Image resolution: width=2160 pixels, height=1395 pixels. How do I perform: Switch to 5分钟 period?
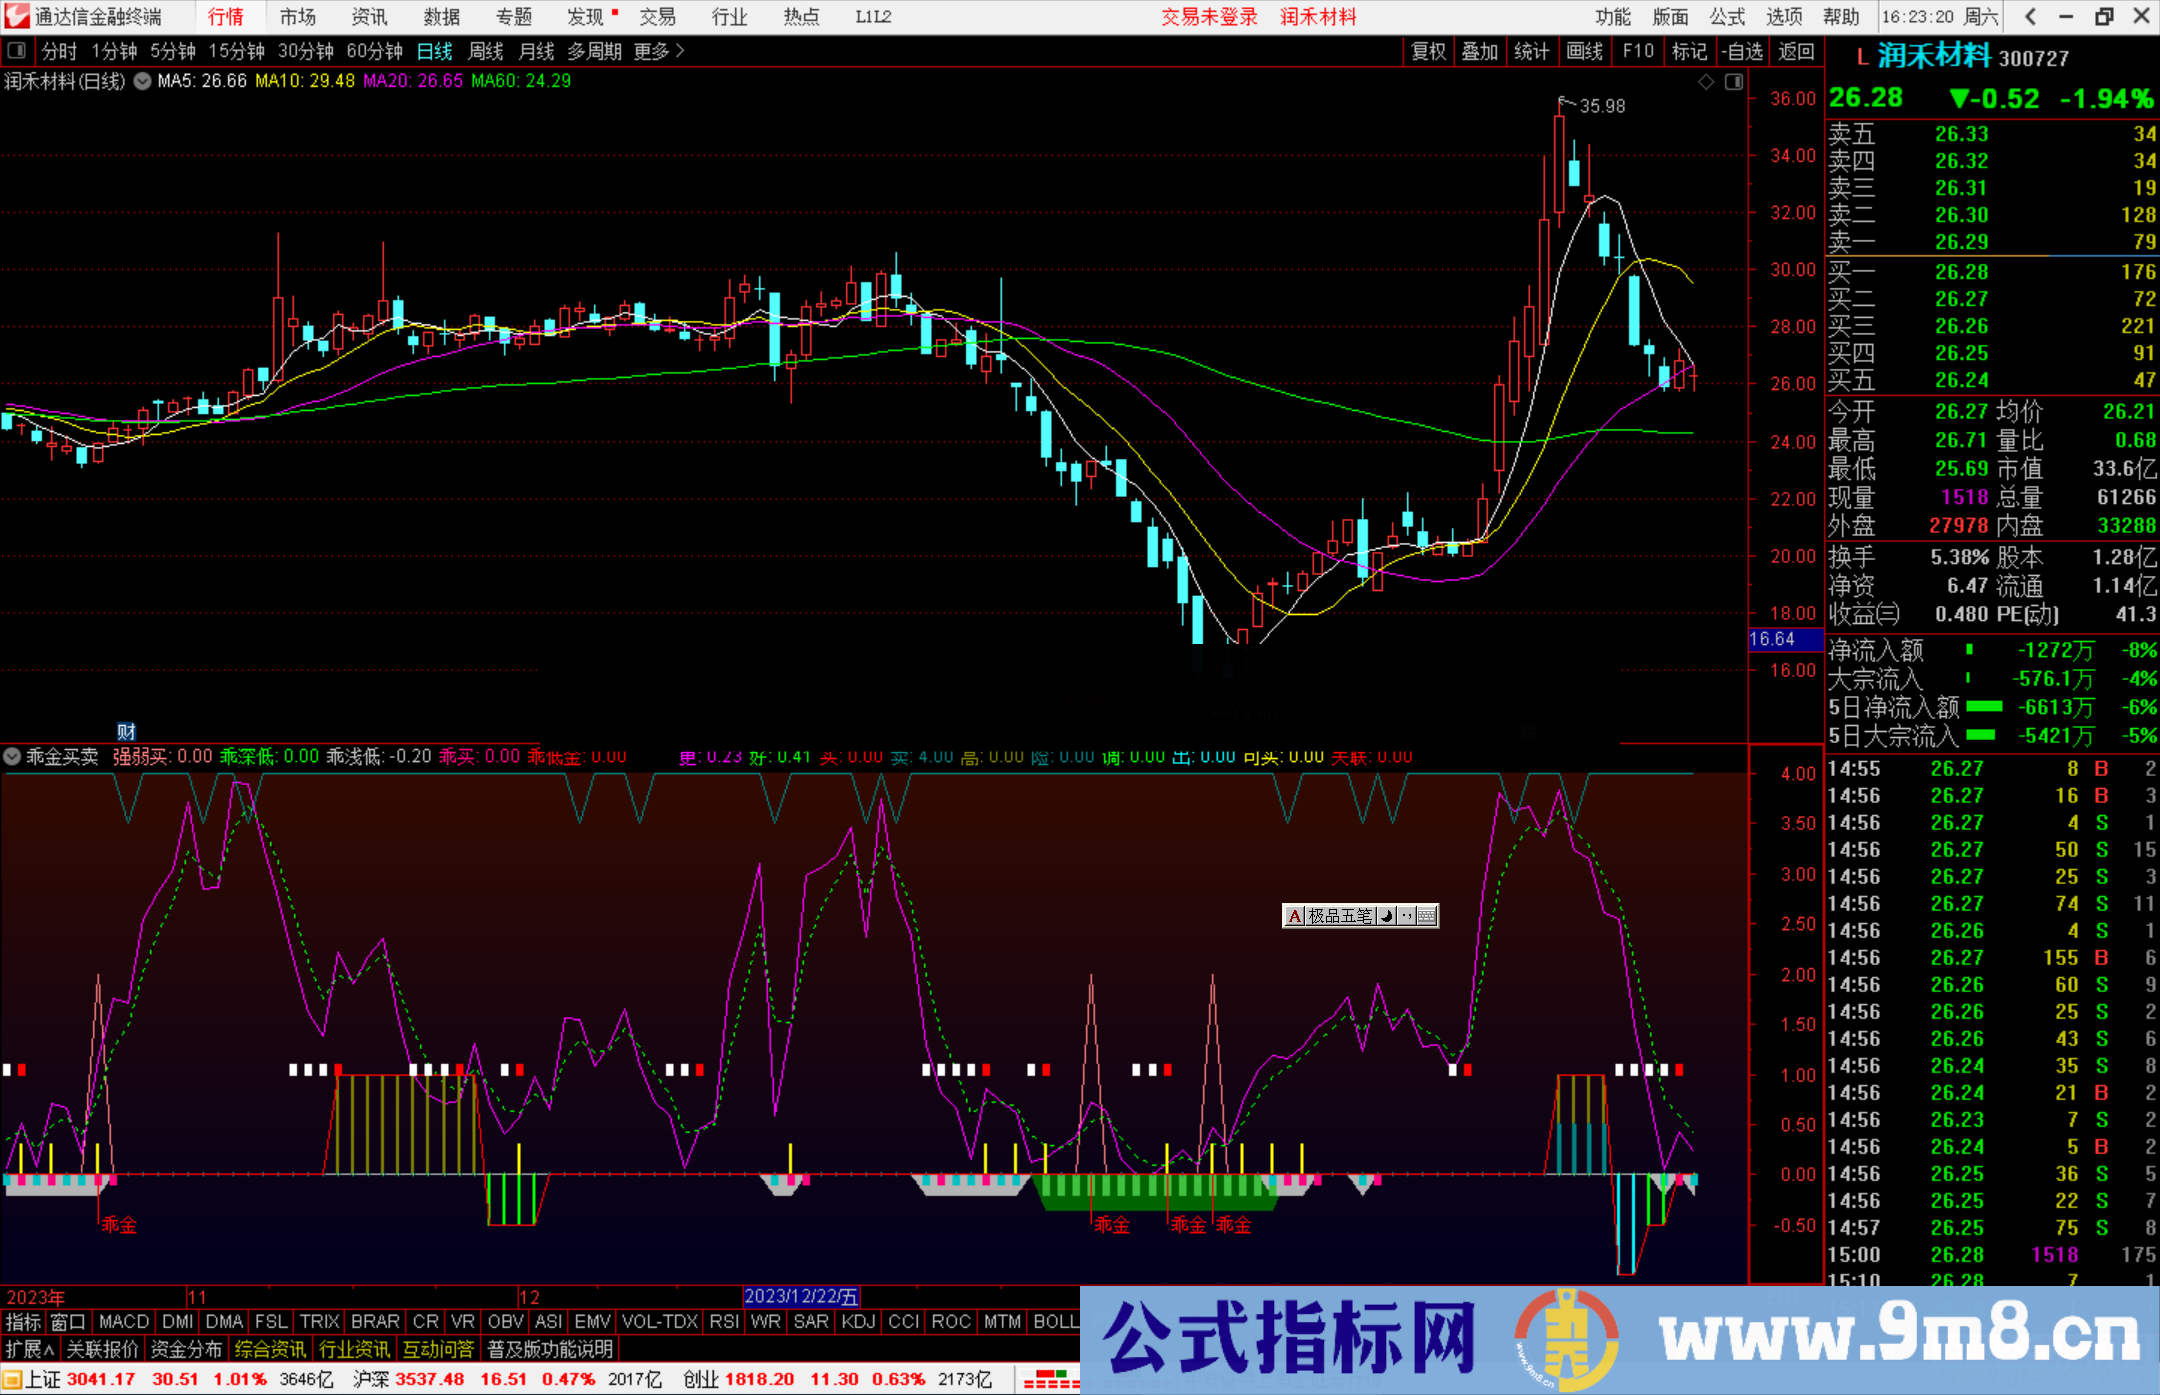tap(173, 51)
